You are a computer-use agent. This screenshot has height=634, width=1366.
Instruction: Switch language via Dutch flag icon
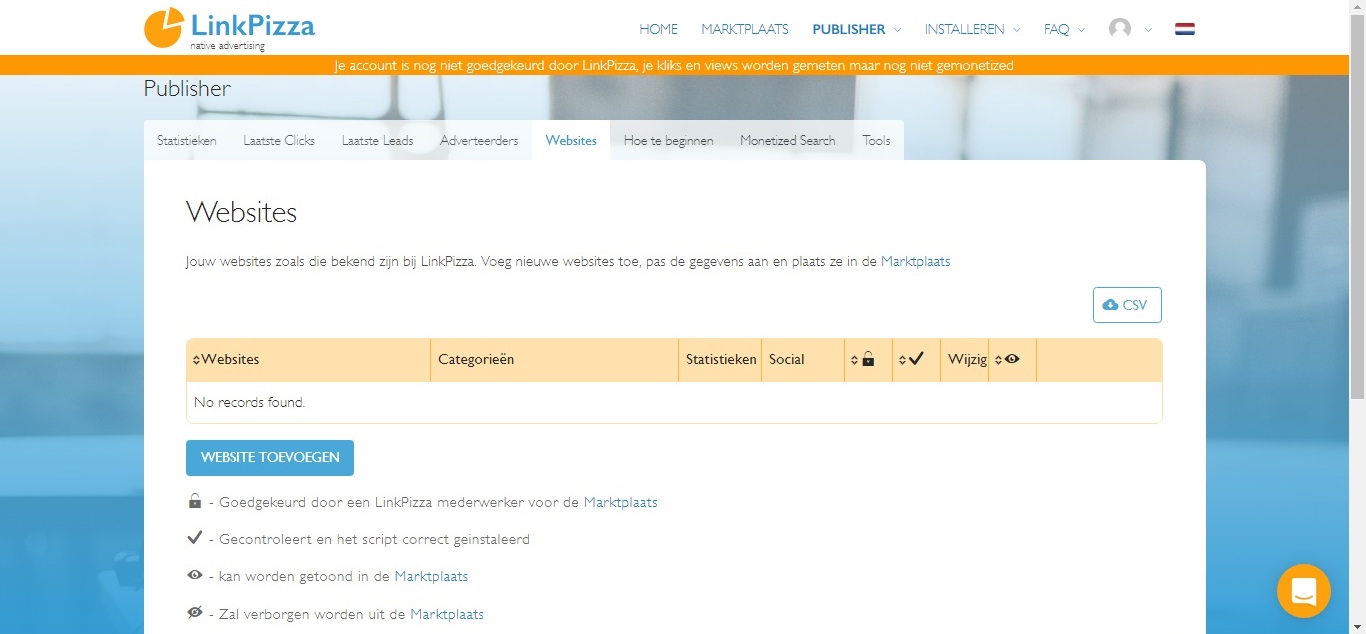[1185, 29]
